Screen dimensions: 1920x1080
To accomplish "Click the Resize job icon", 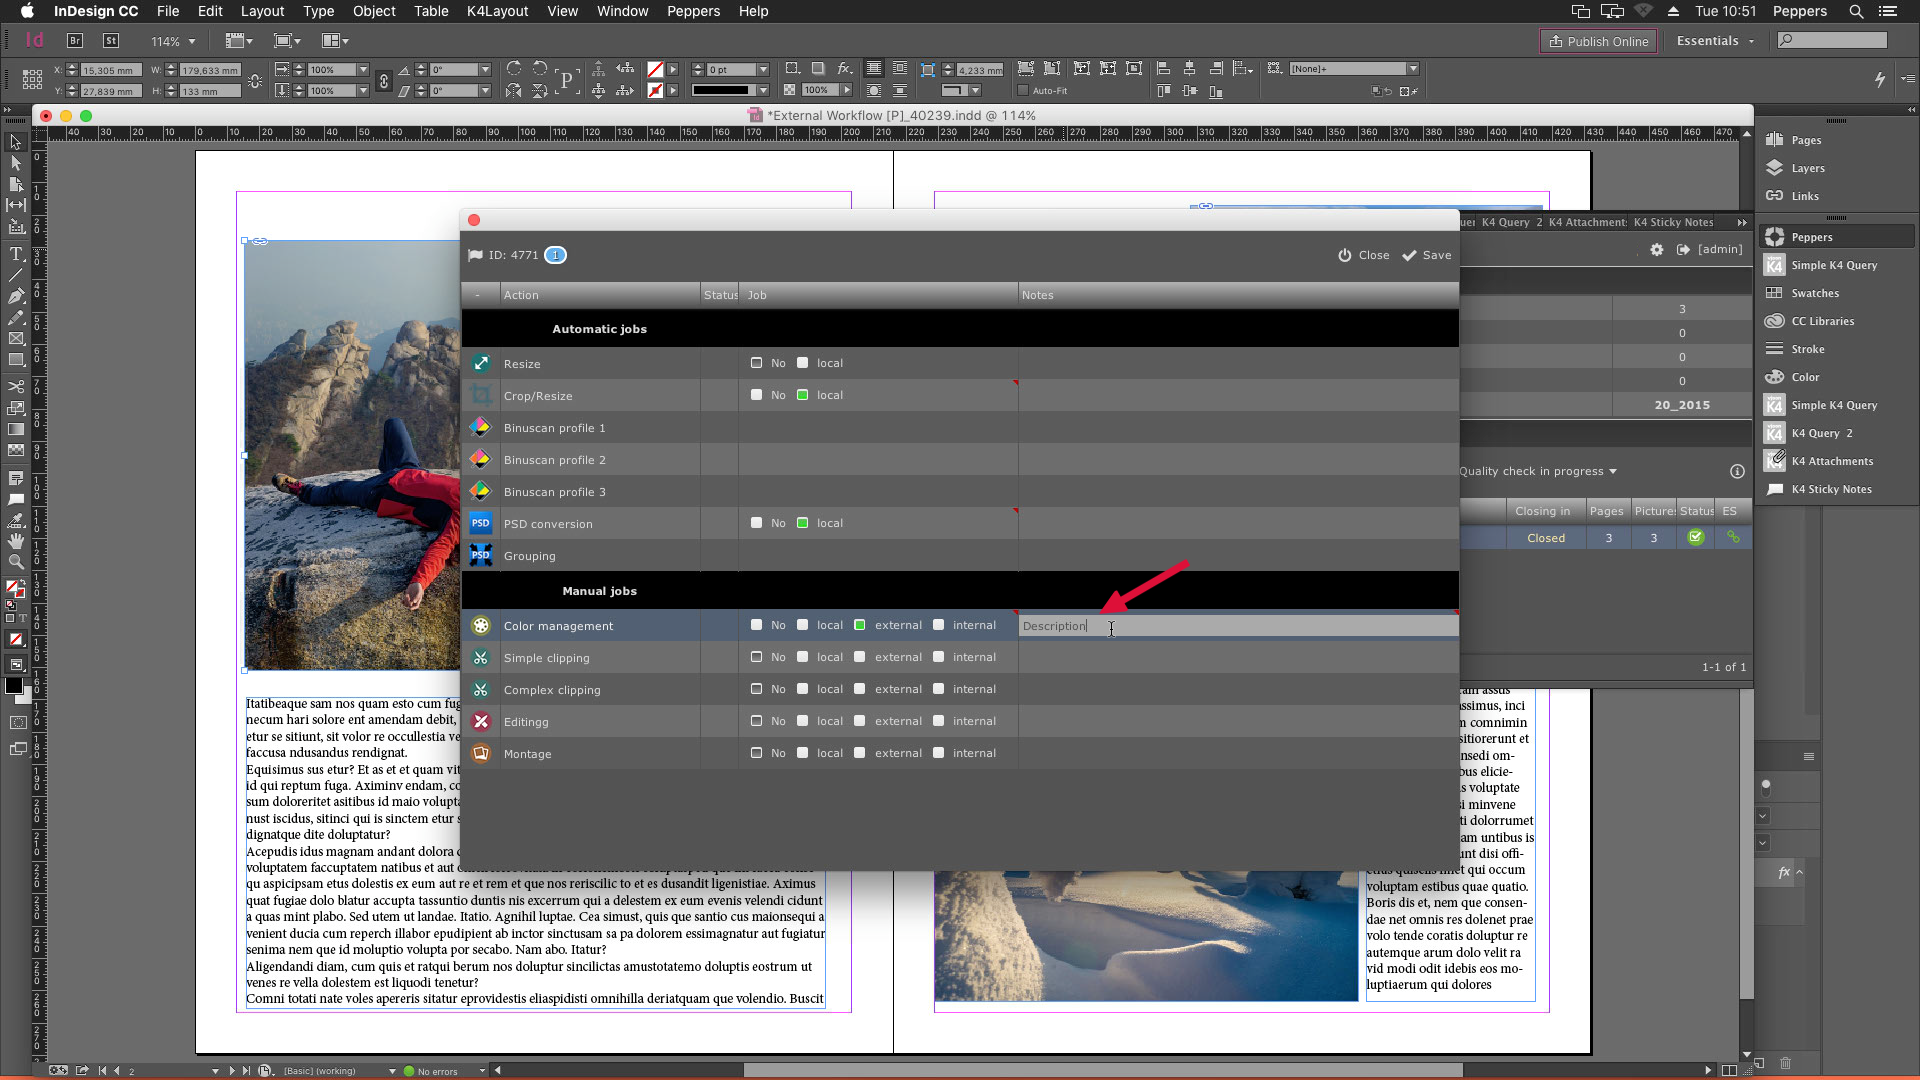I will pos(481,363).
